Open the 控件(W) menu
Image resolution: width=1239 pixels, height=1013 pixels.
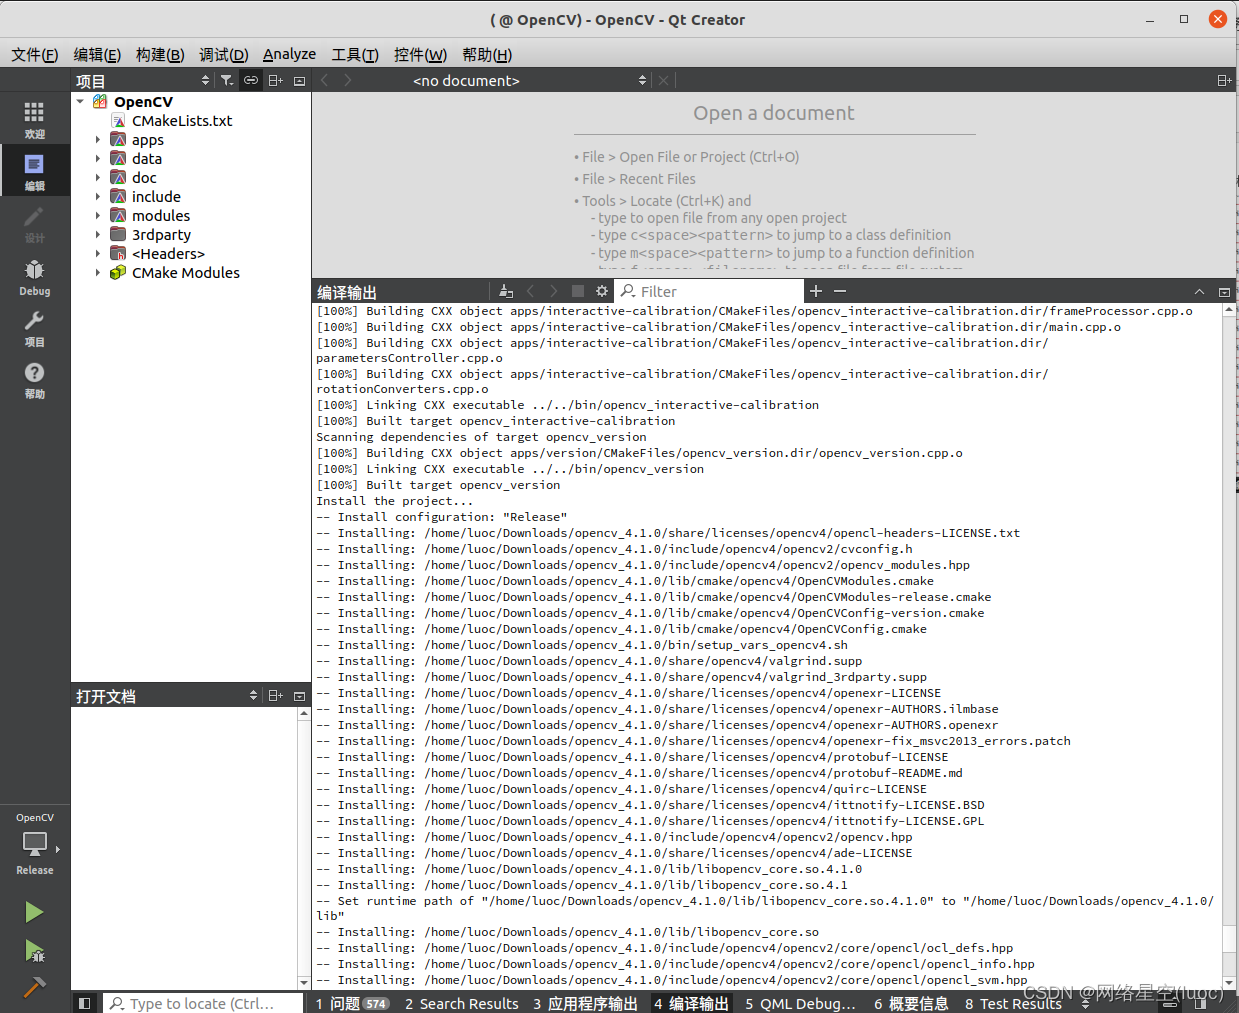420,54
